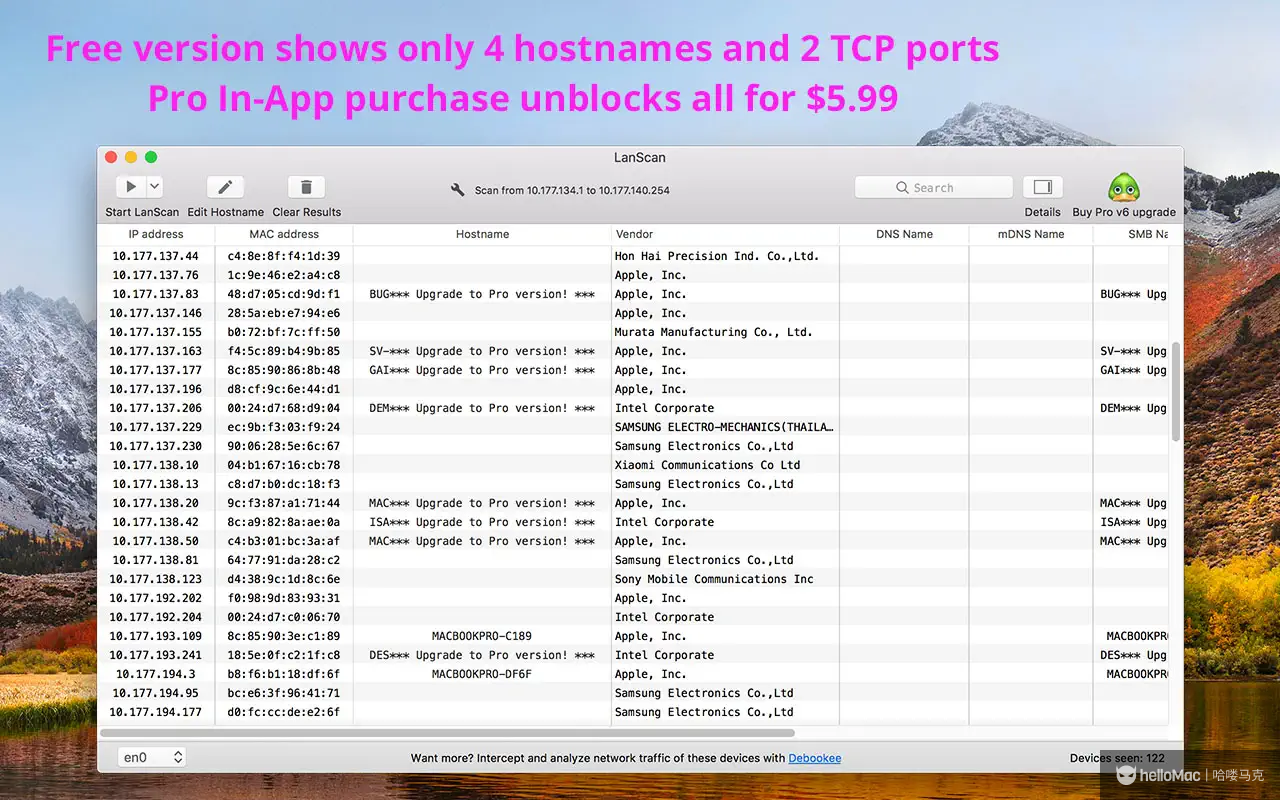Viewport: 1280px width, 800px height.
Task: Sort by IP address column header
Action: point(156,234)
